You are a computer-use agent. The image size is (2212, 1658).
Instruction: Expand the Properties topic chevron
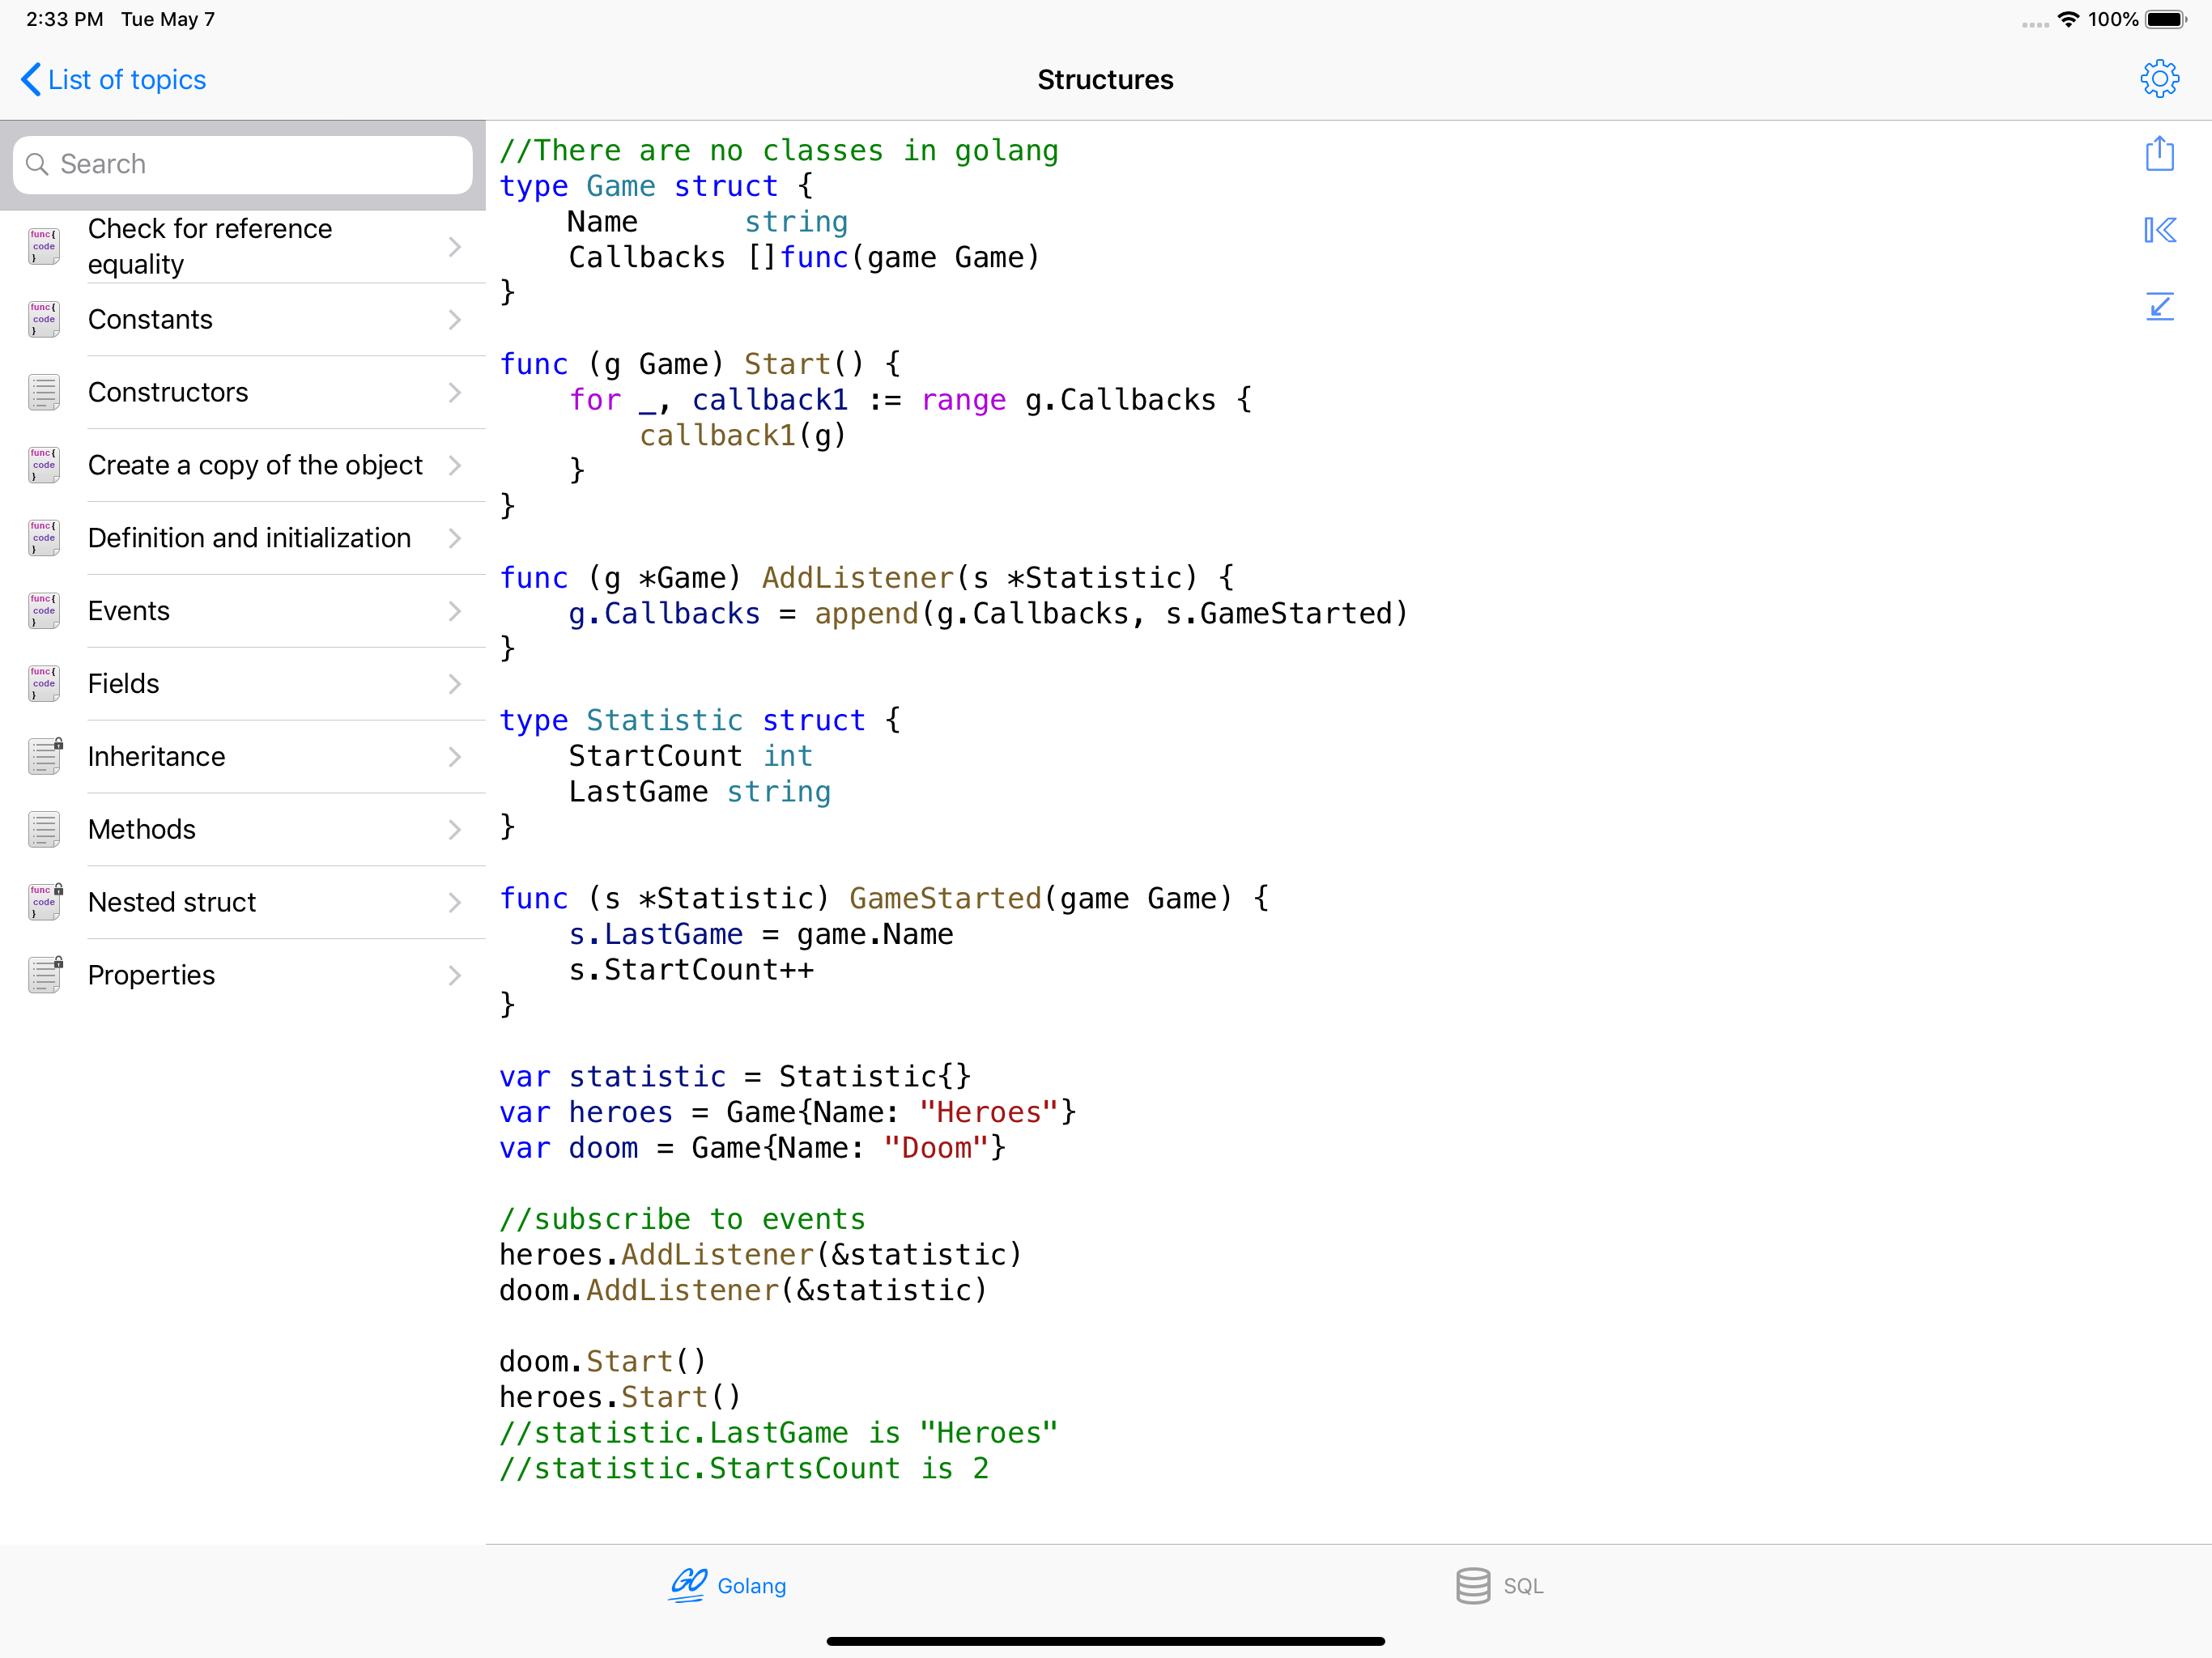pos(455,975)
